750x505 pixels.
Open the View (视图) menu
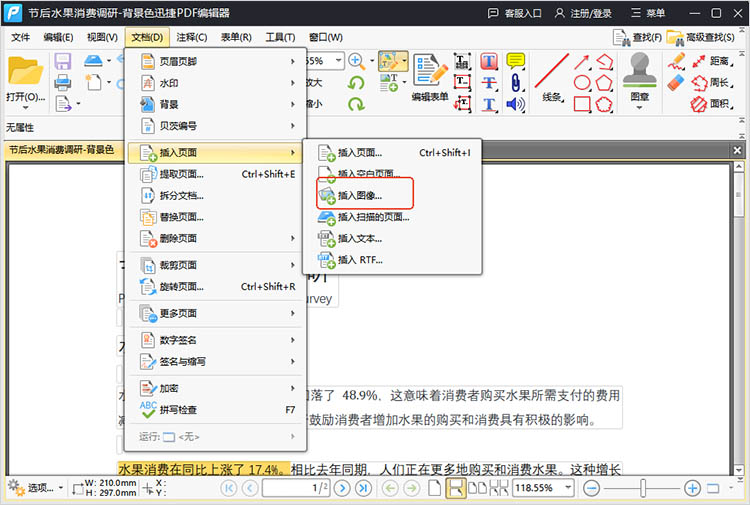tap(102, 37)
